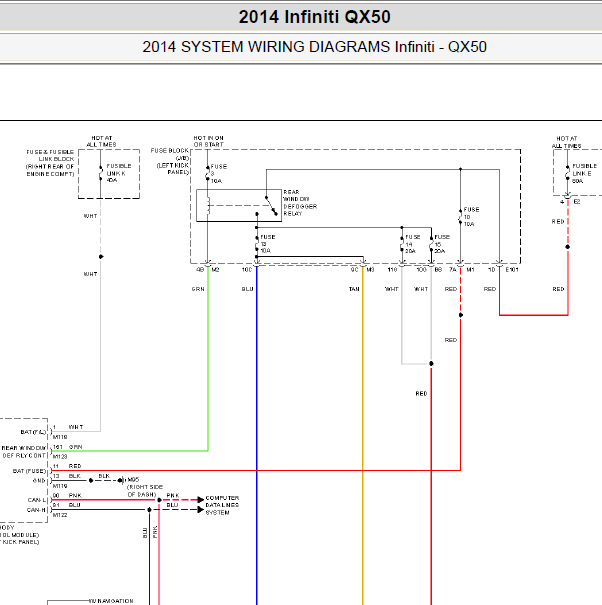Click the 'W/ NAVIGATION' label

click(x=112, y=601)
